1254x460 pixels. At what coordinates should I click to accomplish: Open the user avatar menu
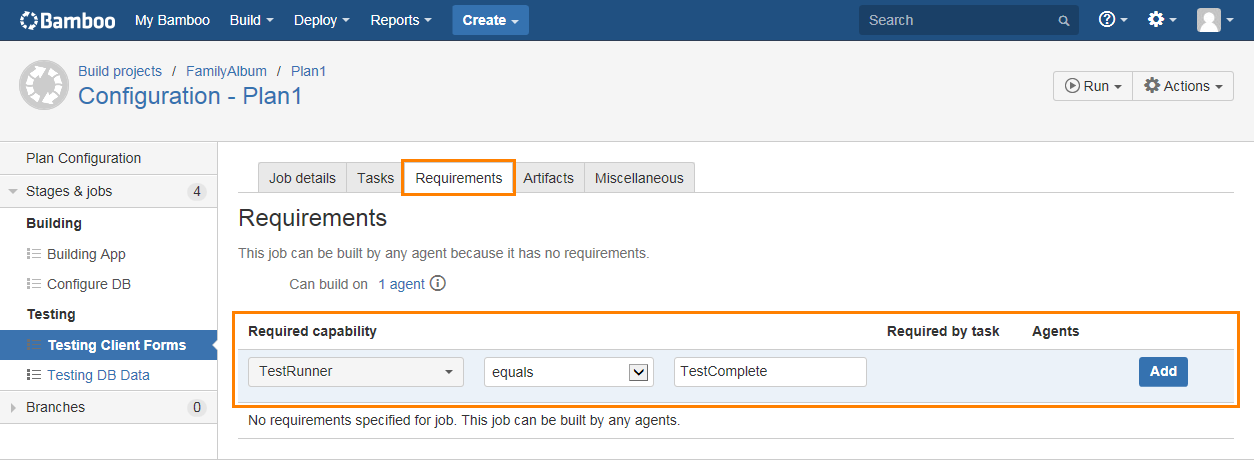pos(1215,20)
